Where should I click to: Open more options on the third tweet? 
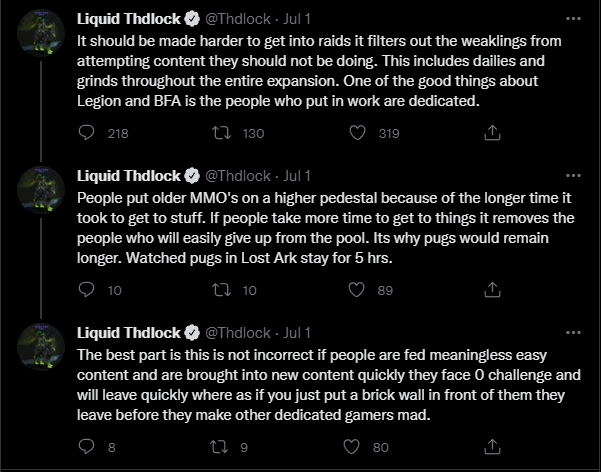[x=571, y=332]
